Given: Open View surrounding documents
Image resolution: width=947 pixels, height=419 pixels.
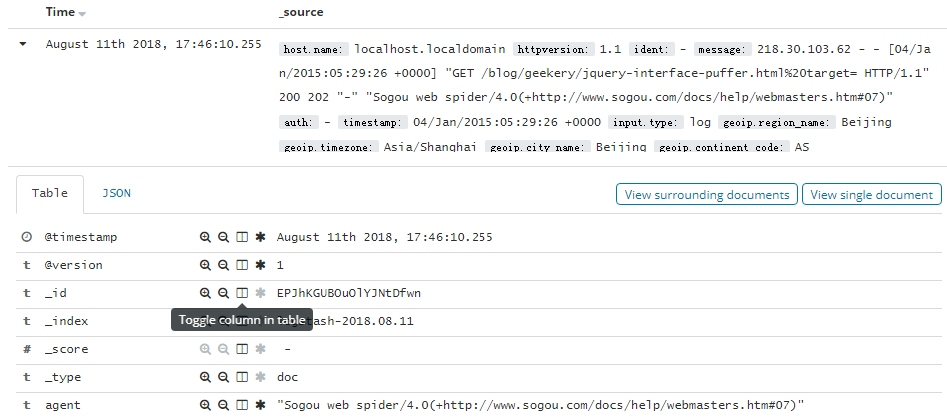Looking at the screenshot, I should coord(707,194).
